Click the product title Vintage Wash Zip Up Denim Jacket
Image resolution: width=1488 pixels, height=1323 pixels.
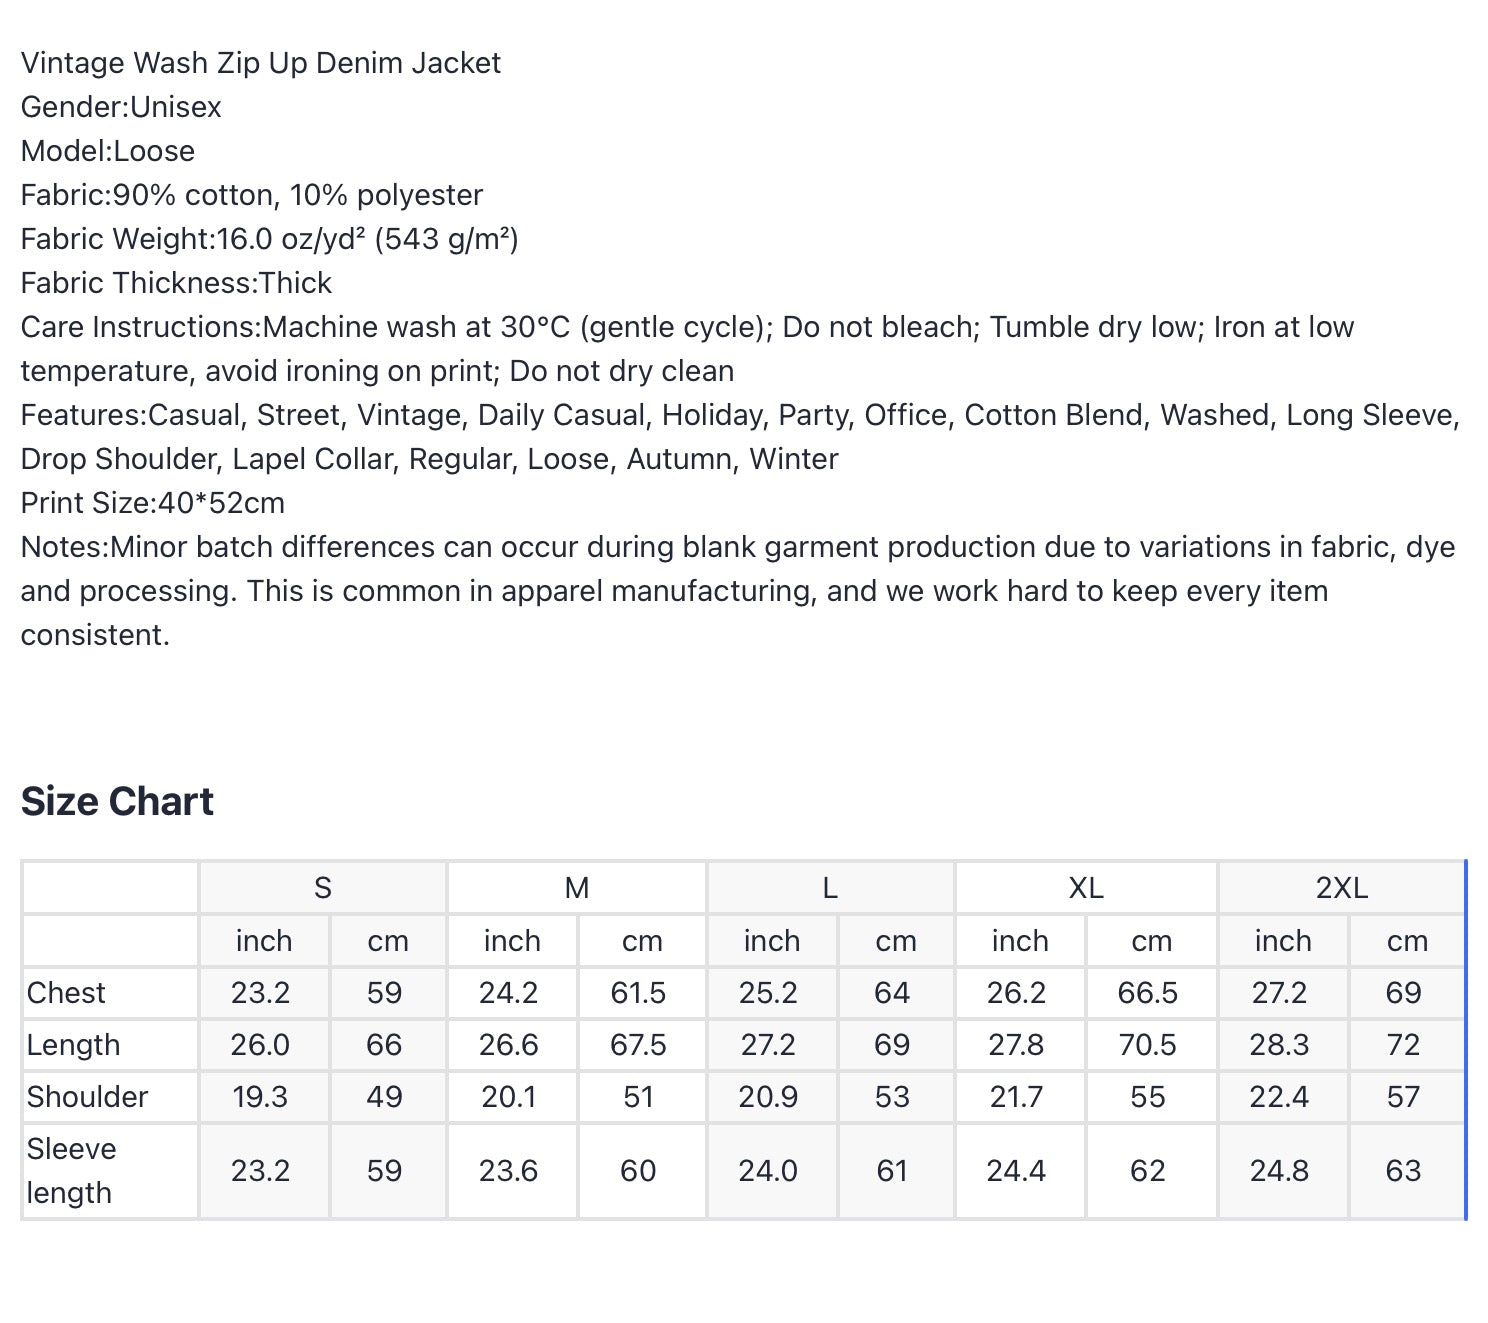click(x=261, y=63)
